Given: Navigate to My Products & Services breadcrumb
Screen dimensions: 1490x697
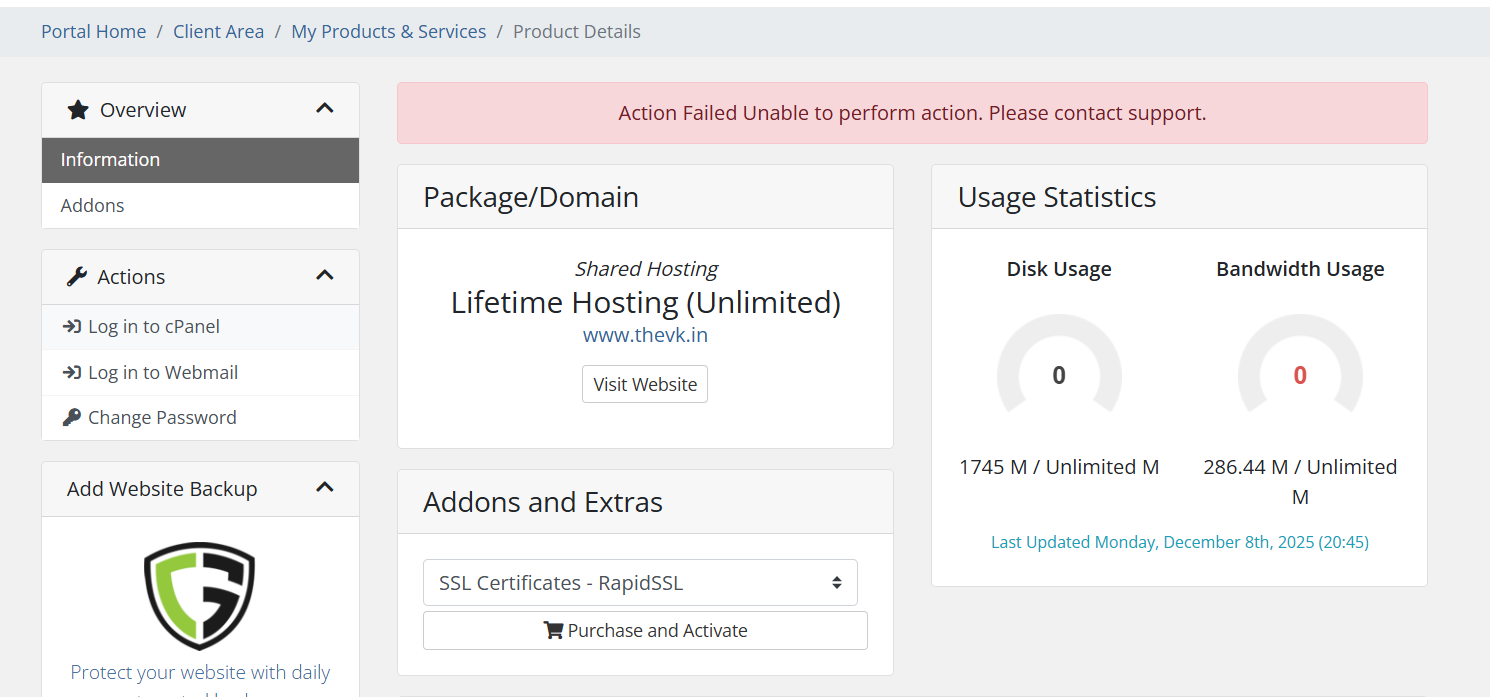Looking at the screenshot, I should point(388,32).
